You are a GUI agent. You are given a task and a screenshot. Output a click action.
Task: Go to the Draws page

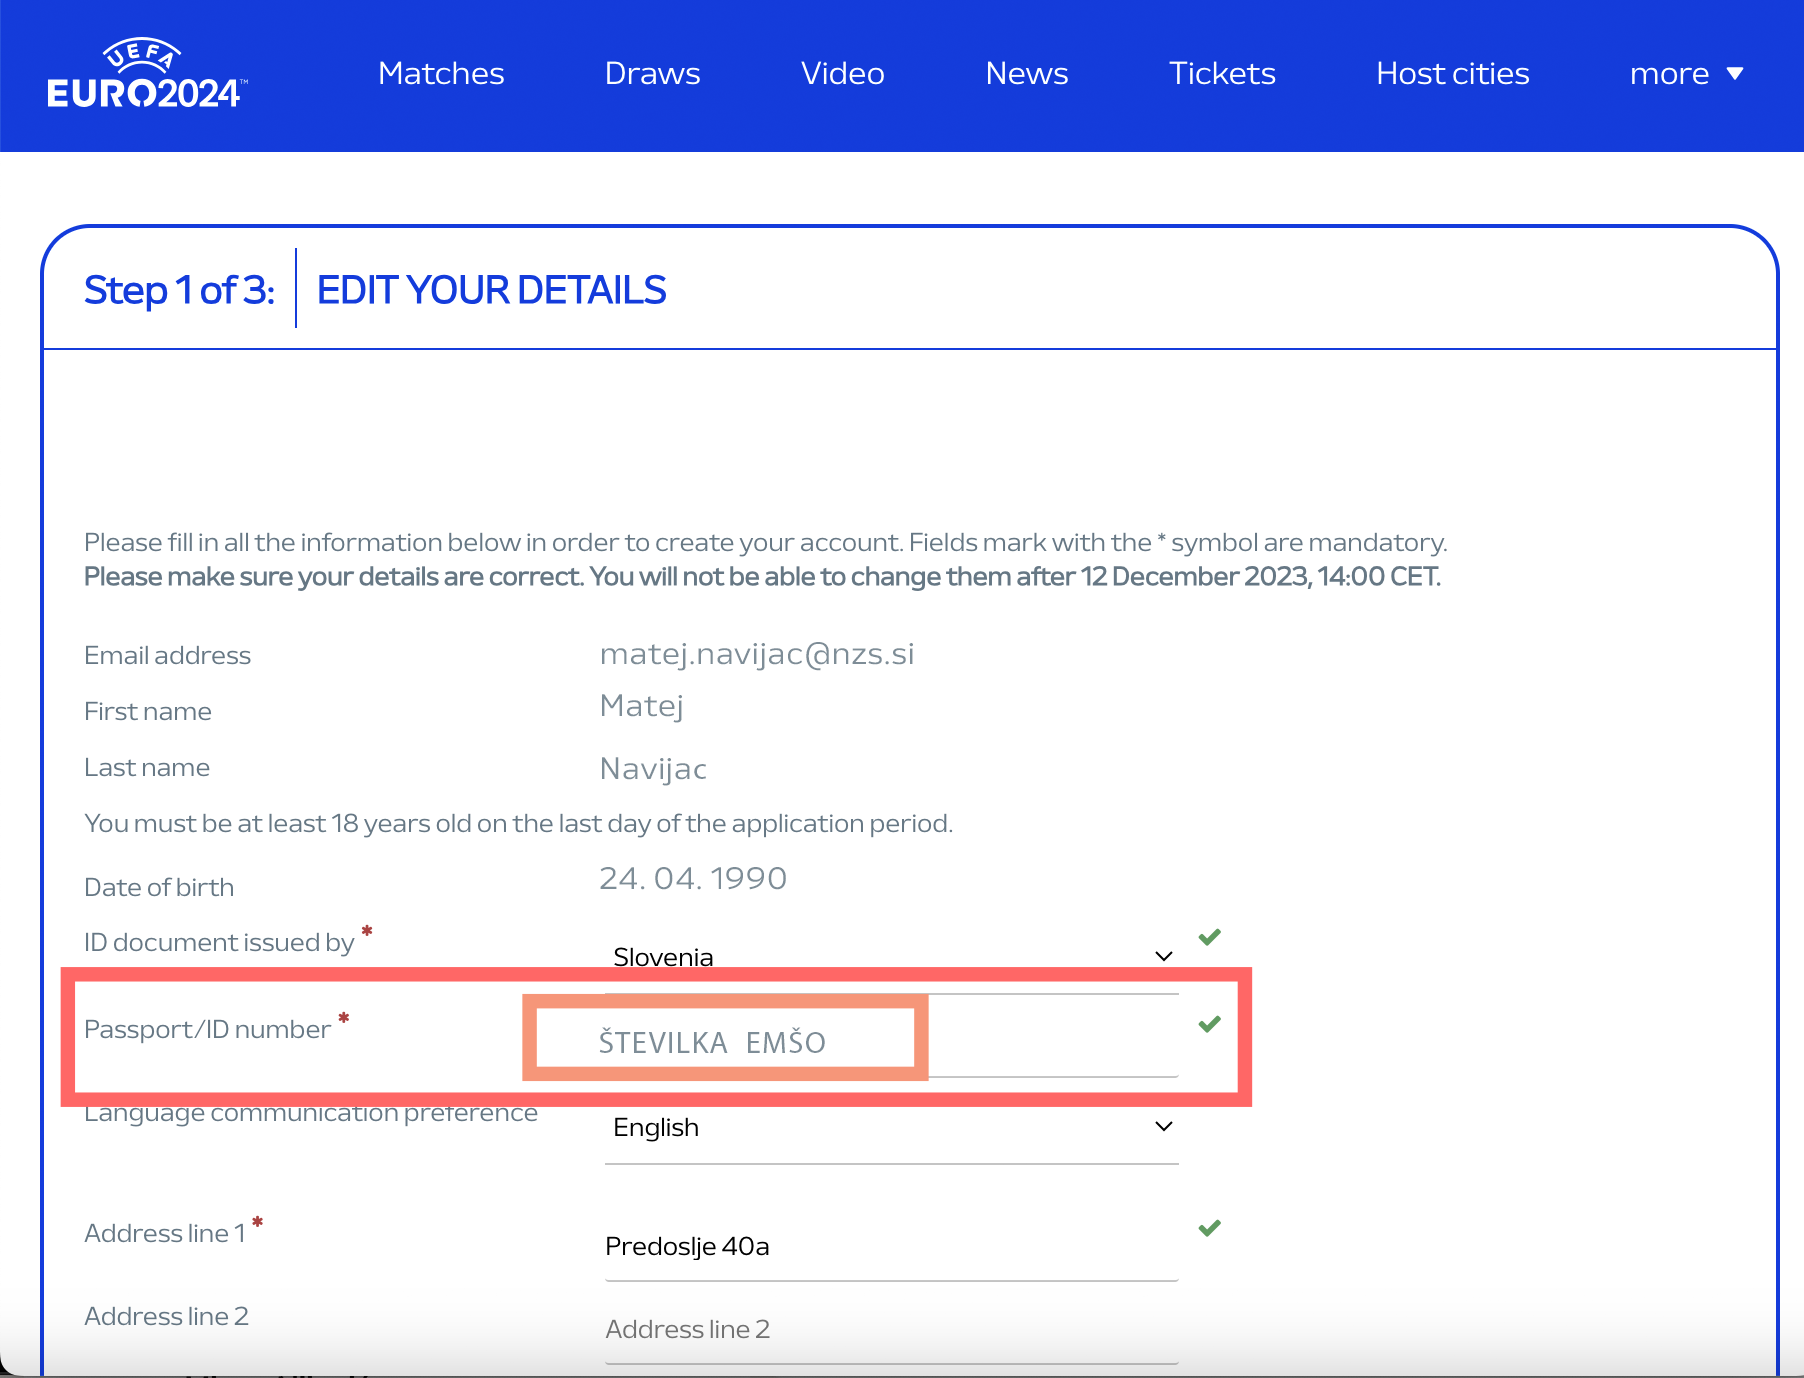[652, 74]
